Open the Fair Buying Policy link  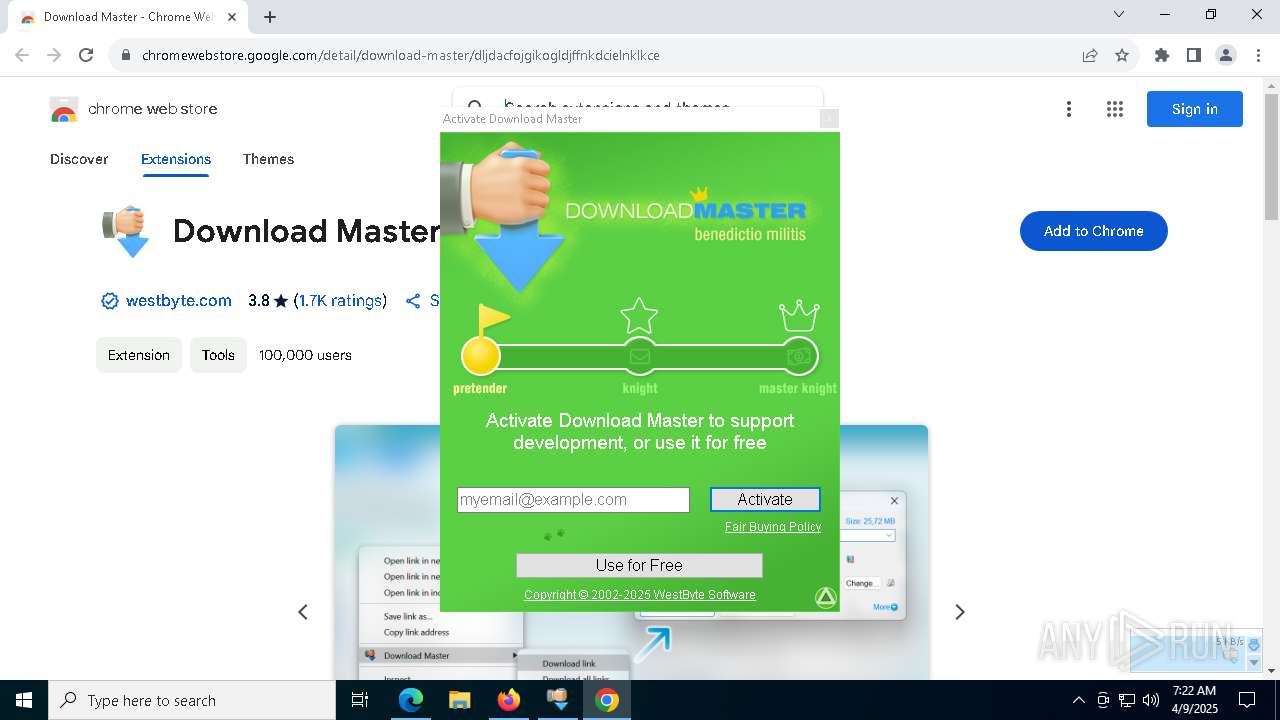point(773,527)
